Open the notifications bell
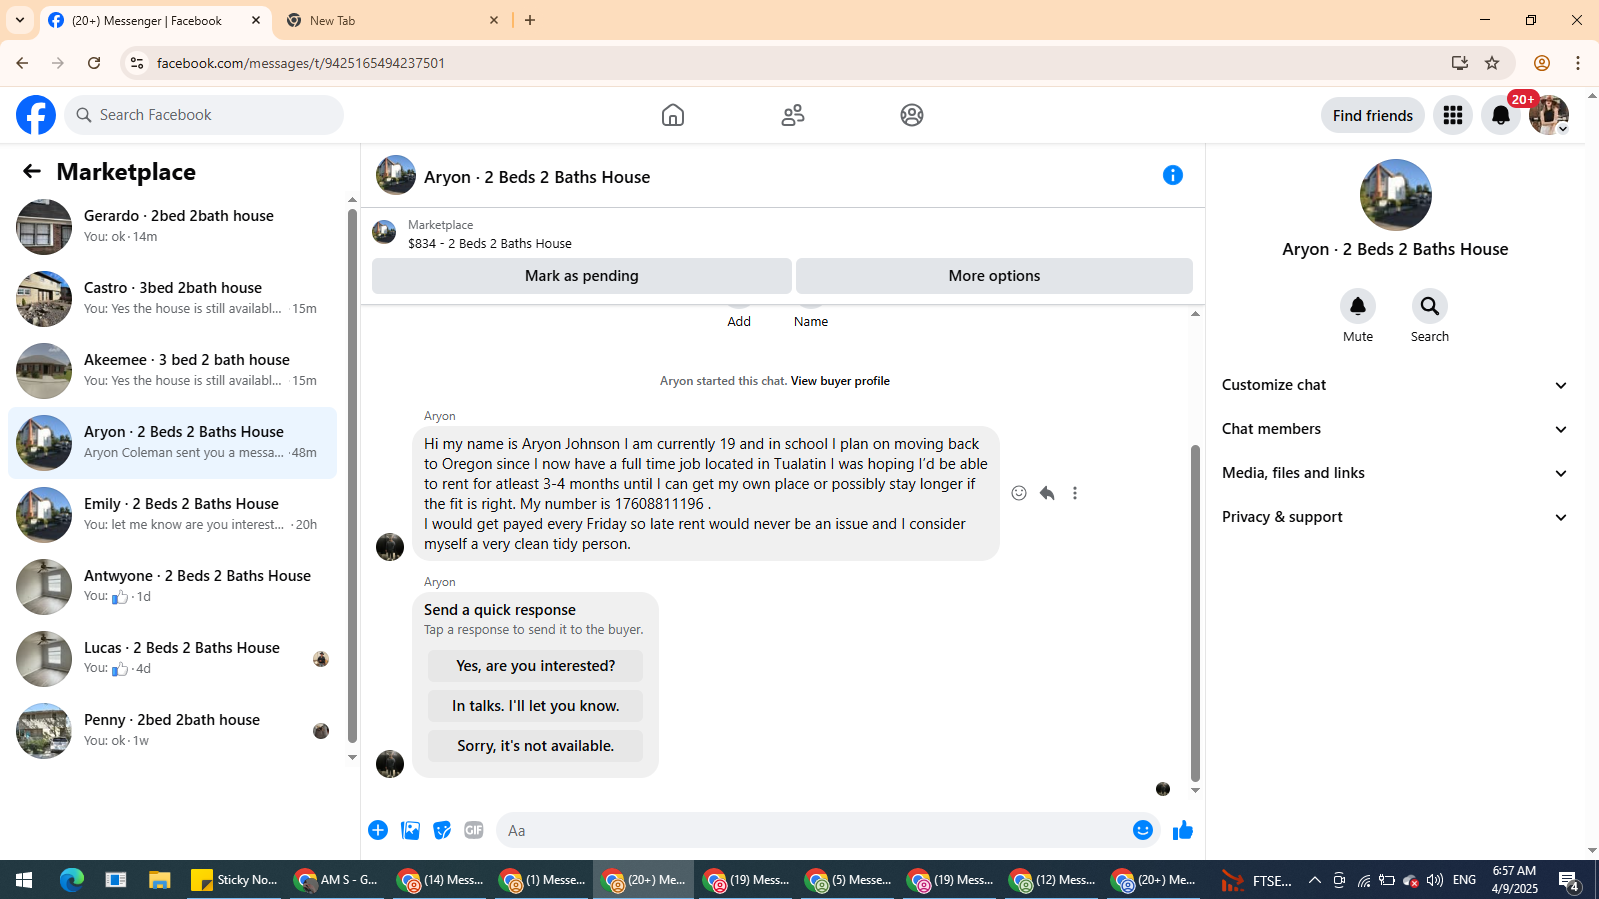Image resolution: width=1599 pixels, height=899 pixels. pyautogui.click(x=1501, y=115)
